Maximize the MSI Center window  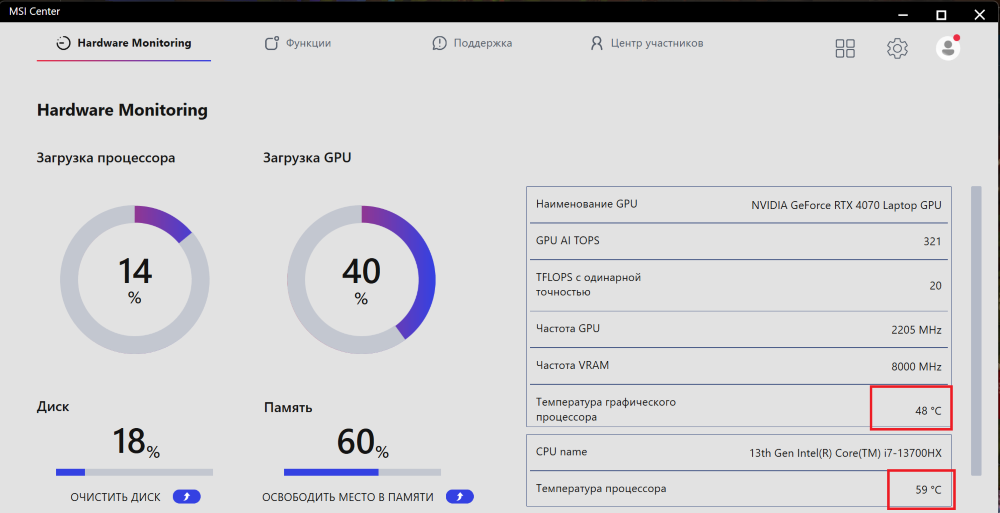click(941, 14)
